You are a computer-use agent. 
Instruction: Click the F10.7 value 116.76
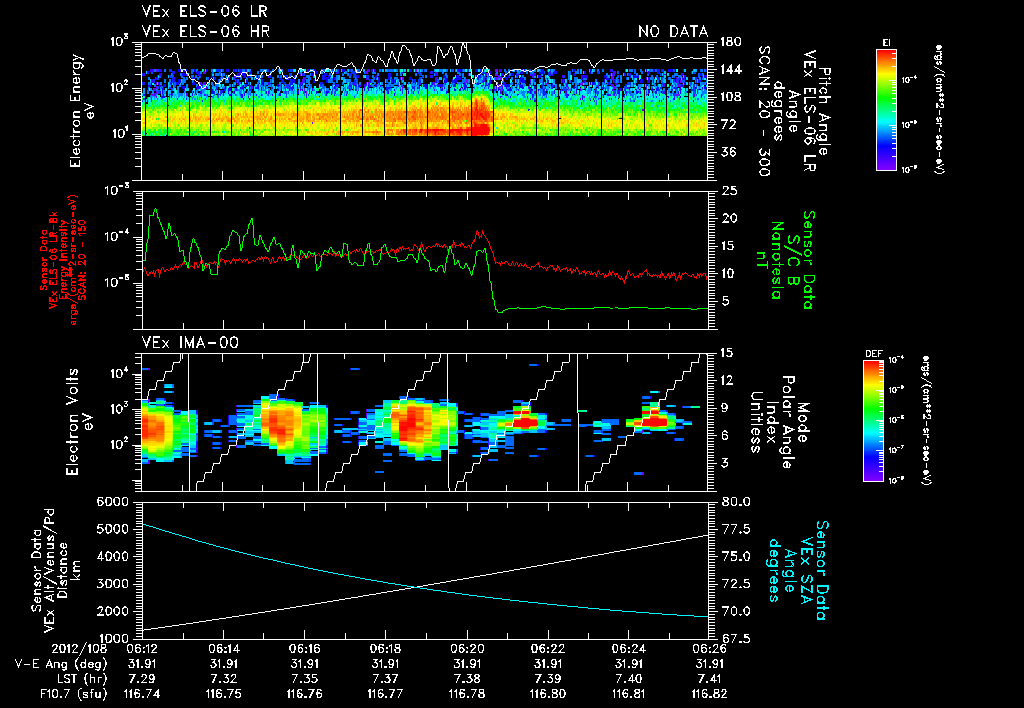point(304,694)
